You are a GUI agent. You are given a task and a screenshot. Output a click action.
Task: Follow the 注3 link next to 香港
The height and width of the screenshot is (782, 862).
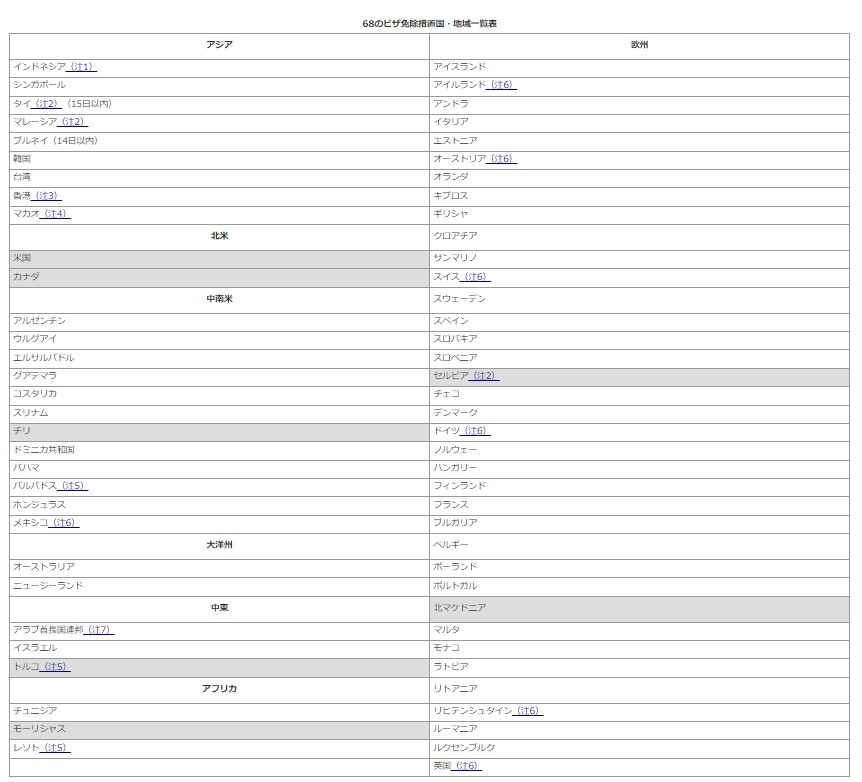(x=47, y=196)
